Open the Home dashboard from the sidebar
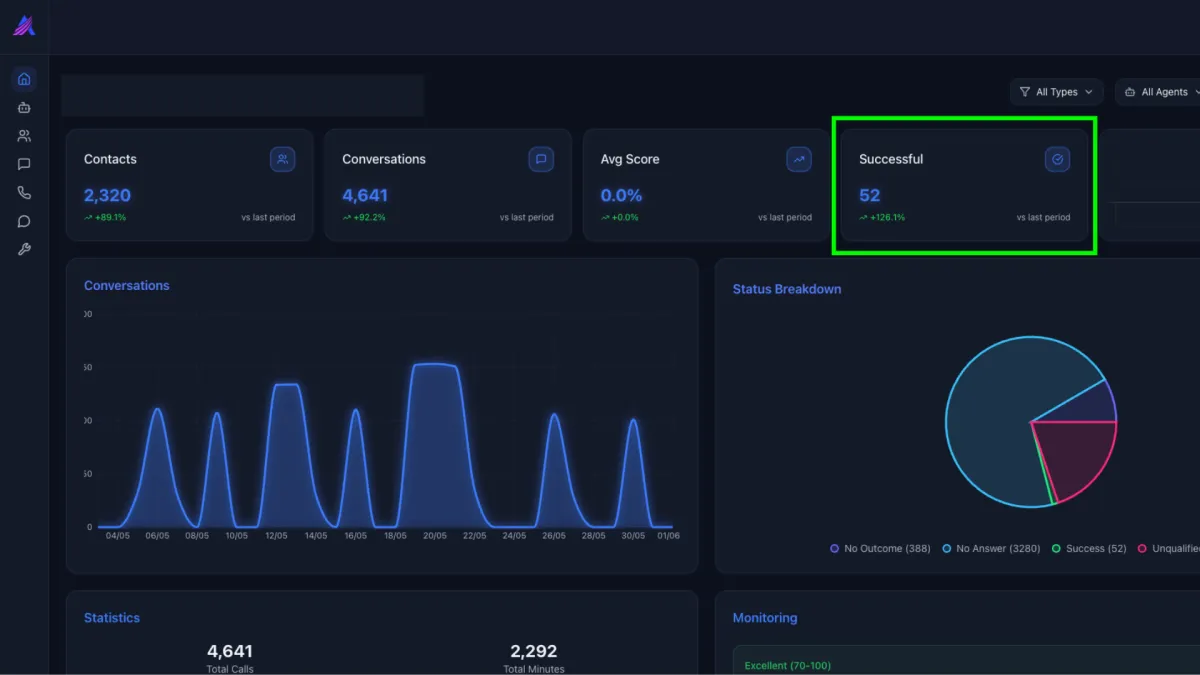Image resolution: width=1200 pixels, height=675 pixels. [24, 79]
